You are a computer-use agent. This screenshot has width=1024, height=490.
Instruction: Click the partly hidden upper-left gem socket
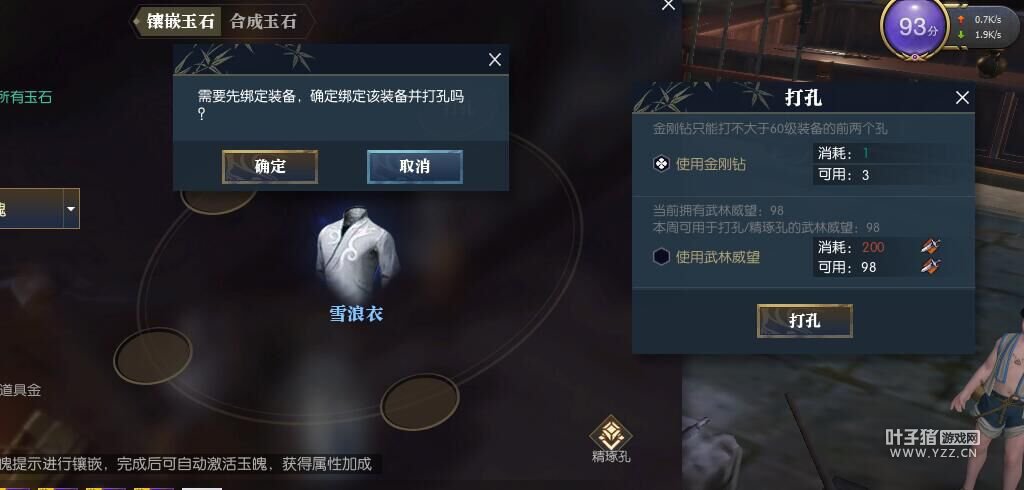[218, 202]
